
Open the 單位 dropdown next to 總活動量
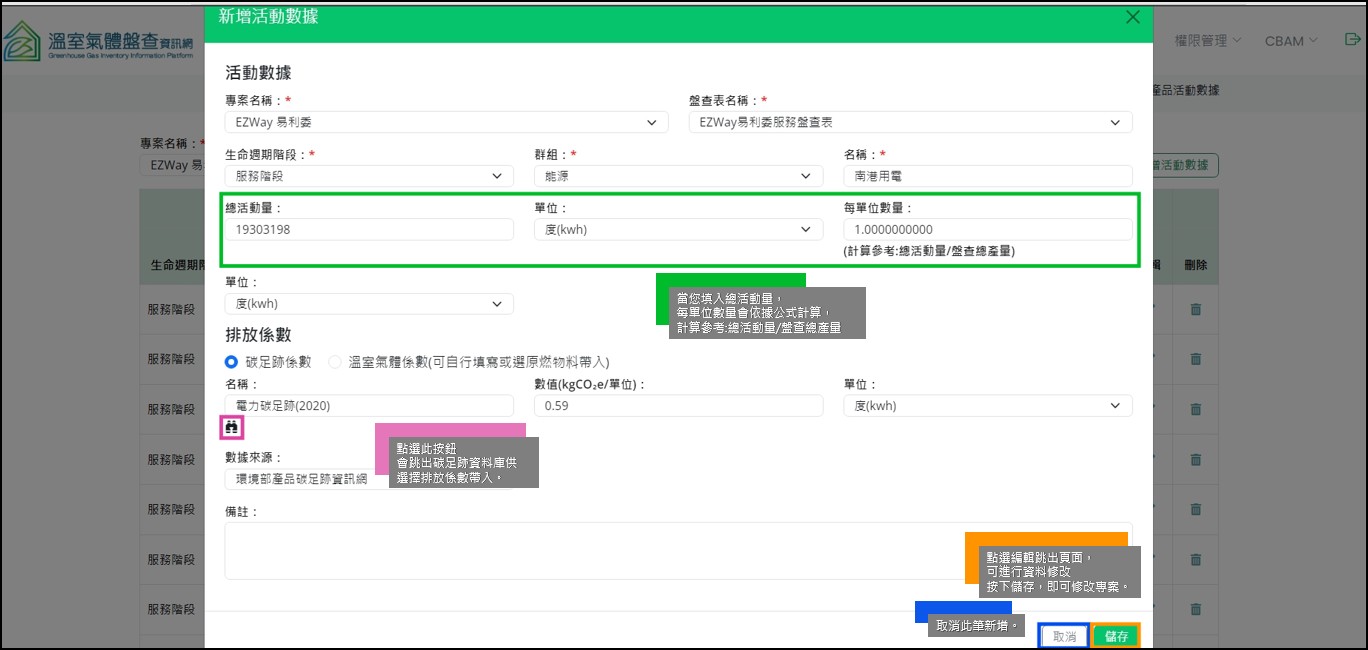(x=678, y=230)
